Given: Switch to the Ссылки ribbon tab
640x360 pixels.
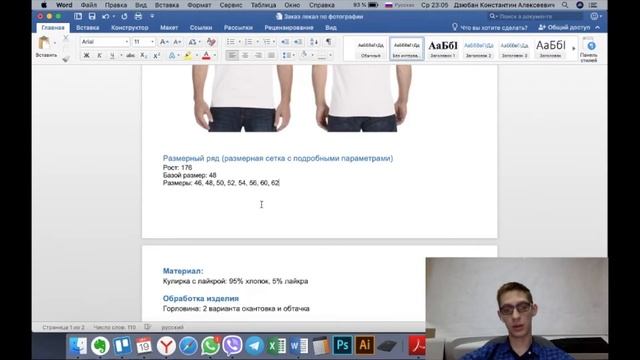Looking at the screenshot, I should click(x=201, y=28).
